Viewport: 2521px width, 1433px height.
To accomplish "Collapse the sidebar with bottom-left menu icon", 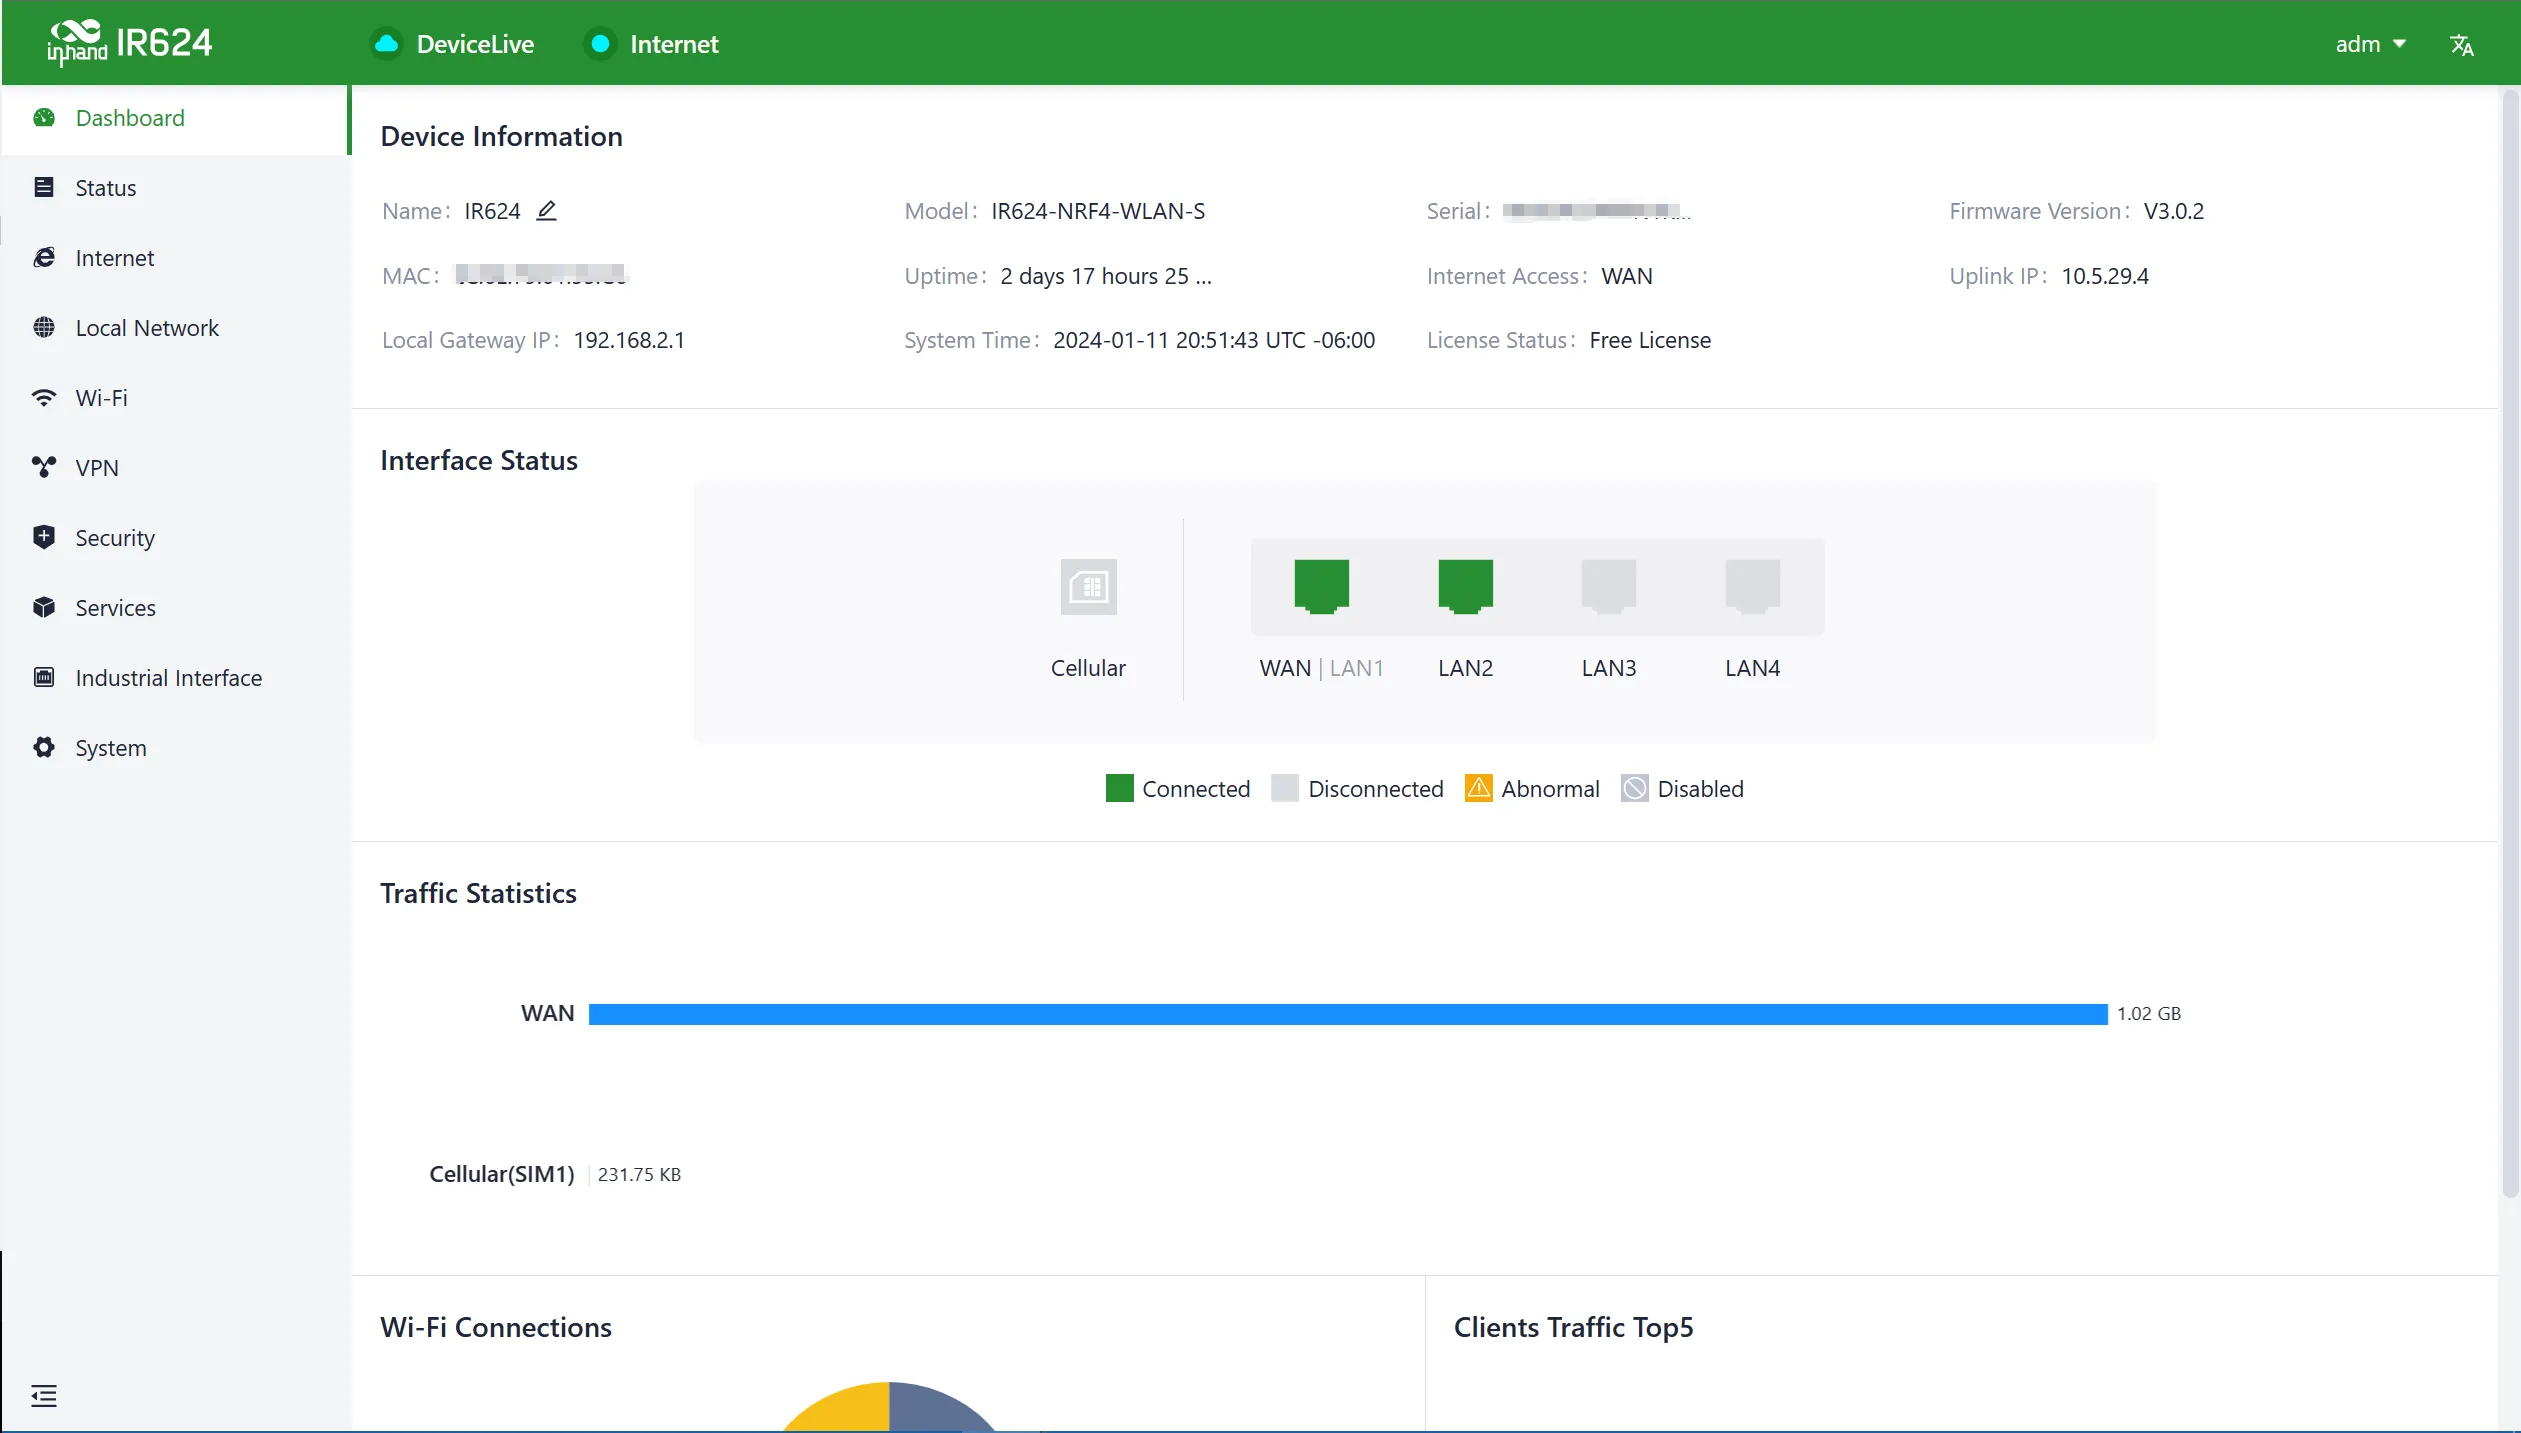I will click(x=43, y=1395).
